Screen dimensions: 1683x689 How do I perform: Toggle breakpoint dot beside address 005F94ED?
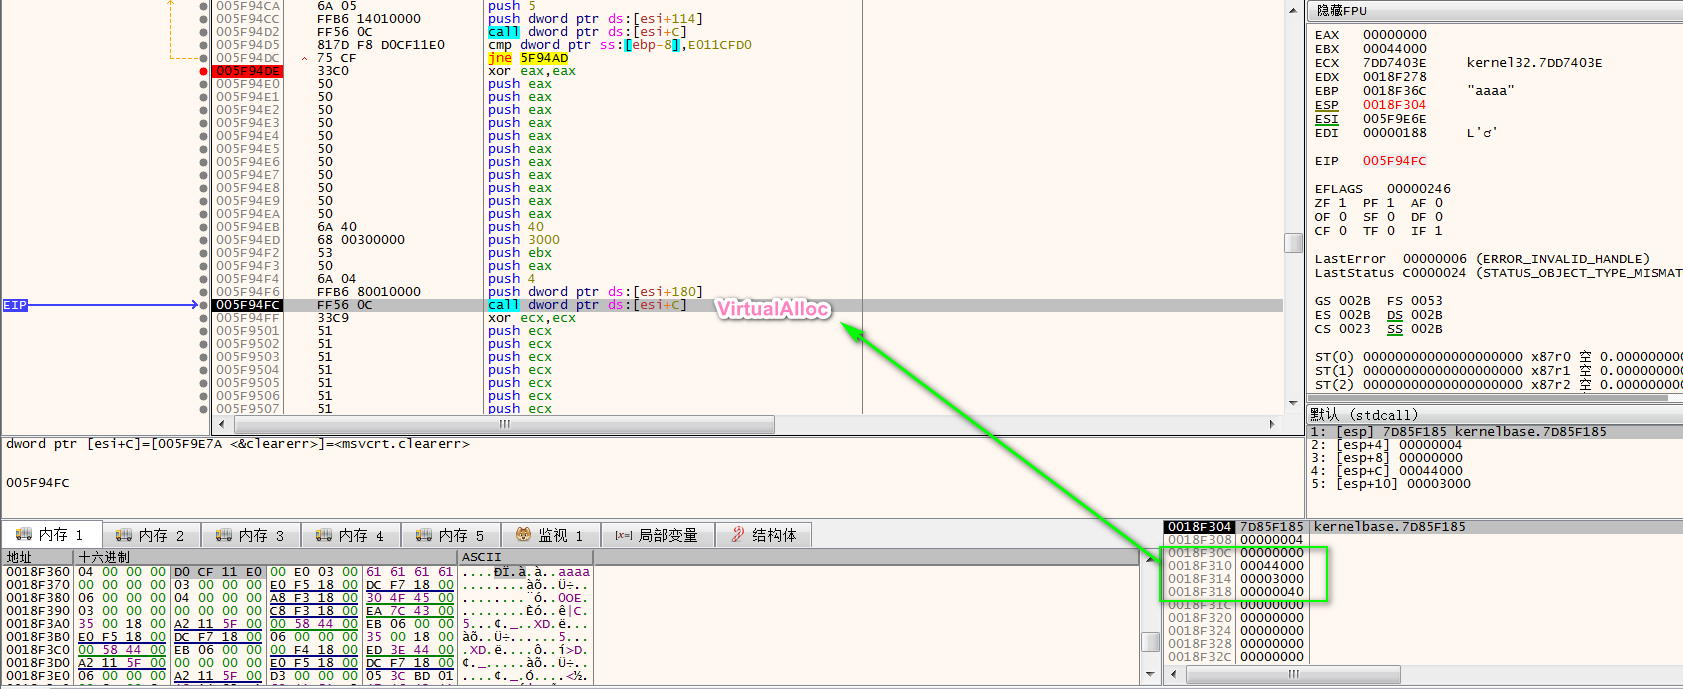tap(204, 240)
